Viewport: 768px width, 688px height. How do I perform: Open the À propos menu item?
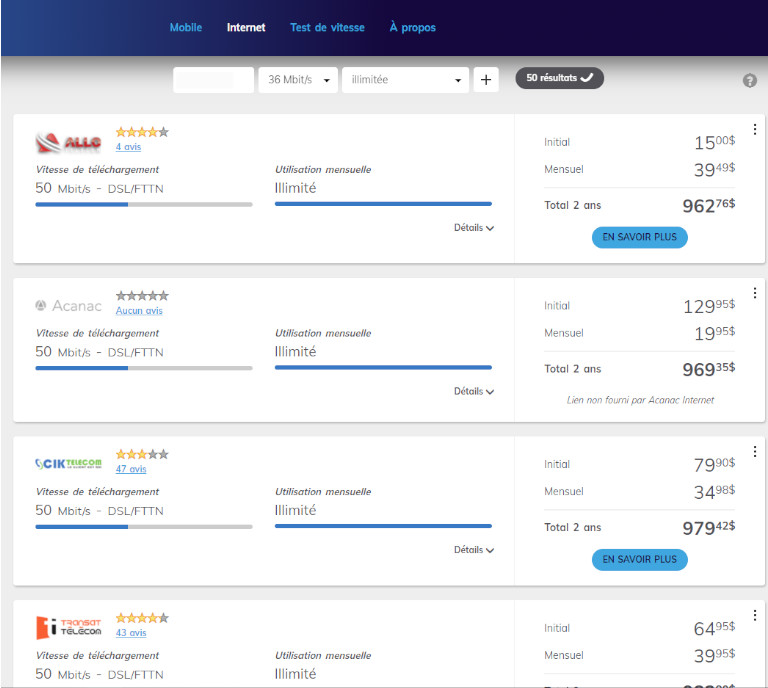pos(412,28)
